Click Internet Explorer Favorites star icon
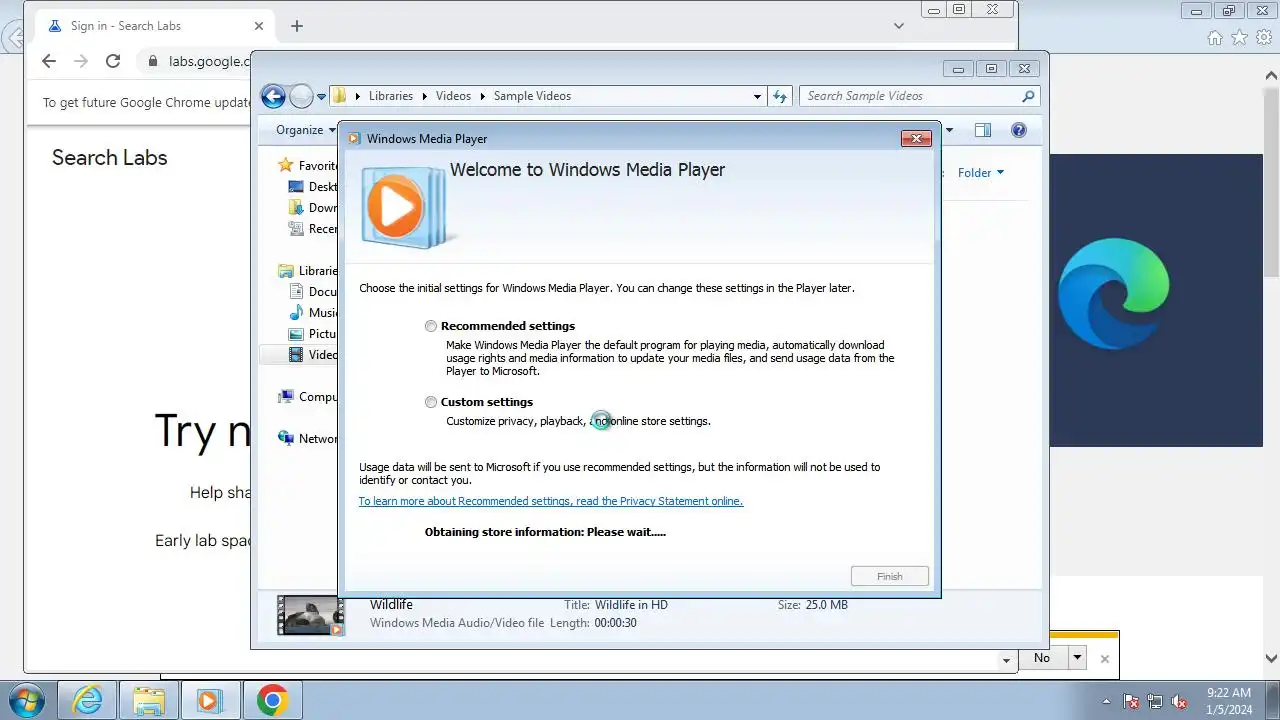 (1239, 38)
